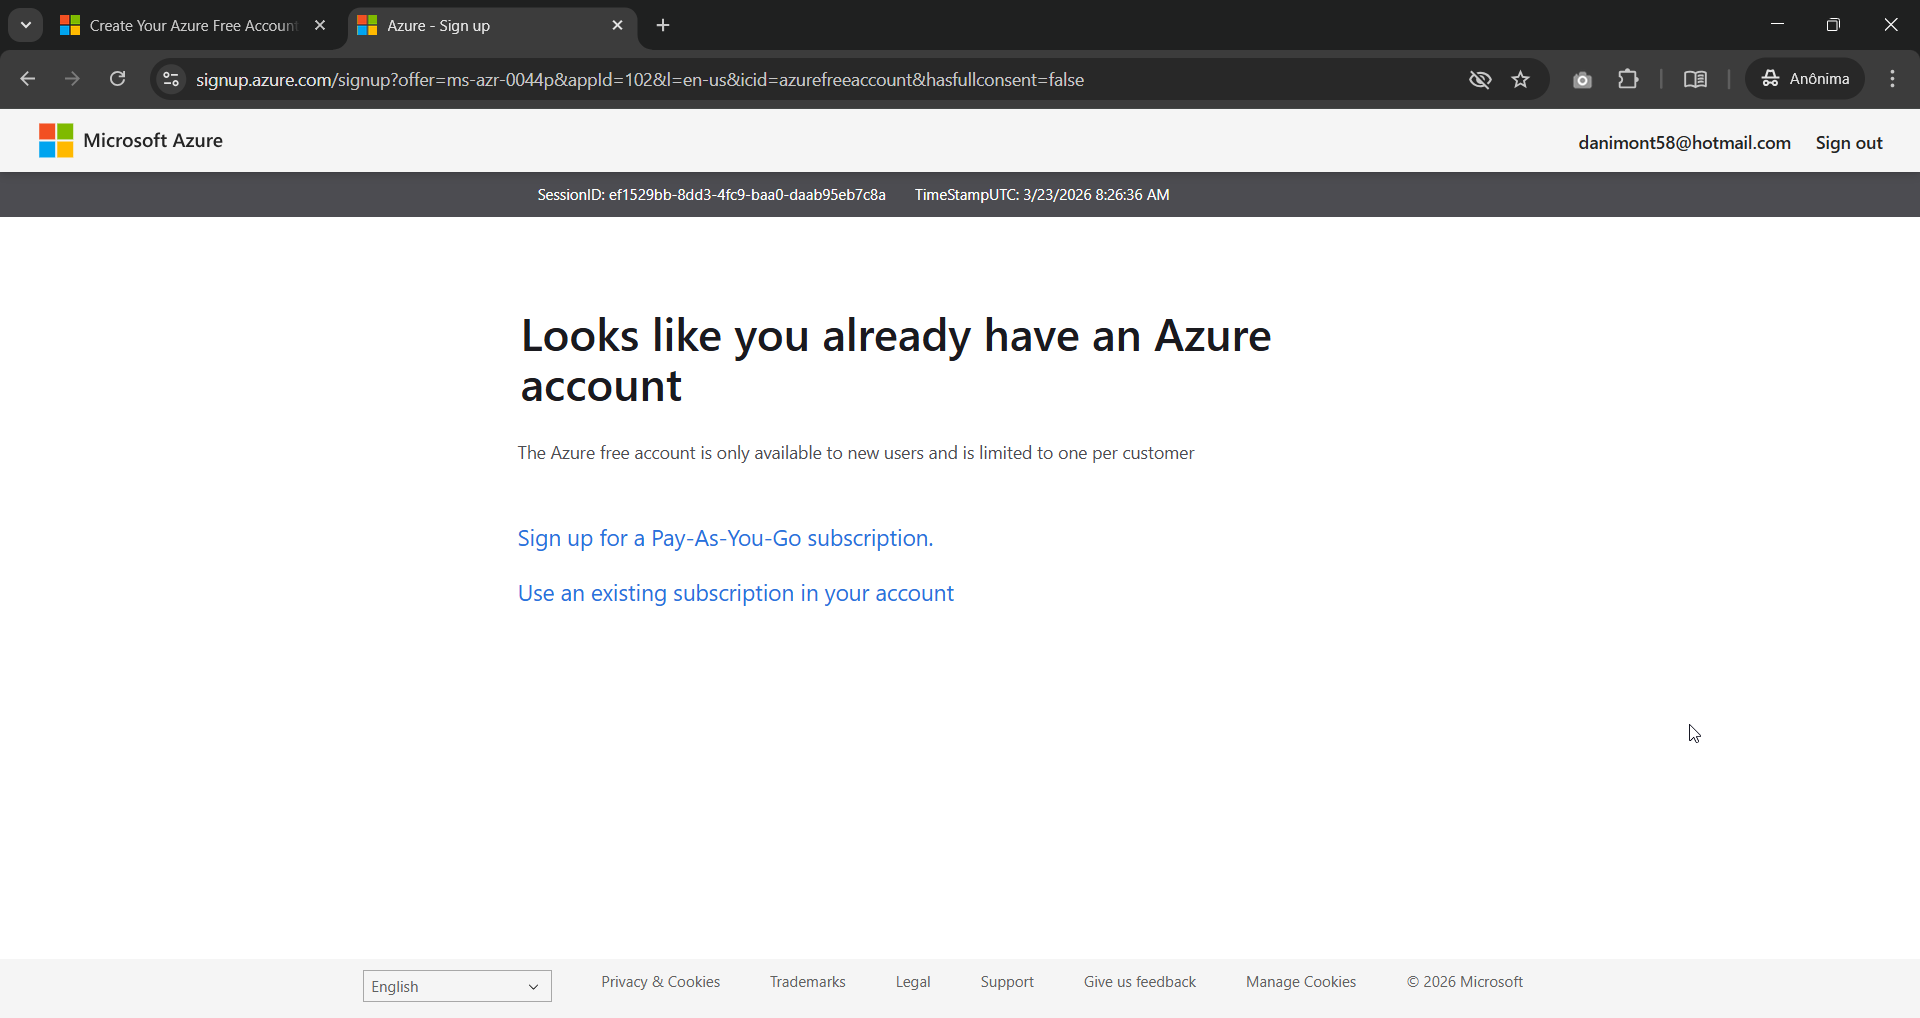Click the browser forward arrow
The width and height of the screenshot is (1920, 1018).
pyautogui.click(x=72, y=79)
